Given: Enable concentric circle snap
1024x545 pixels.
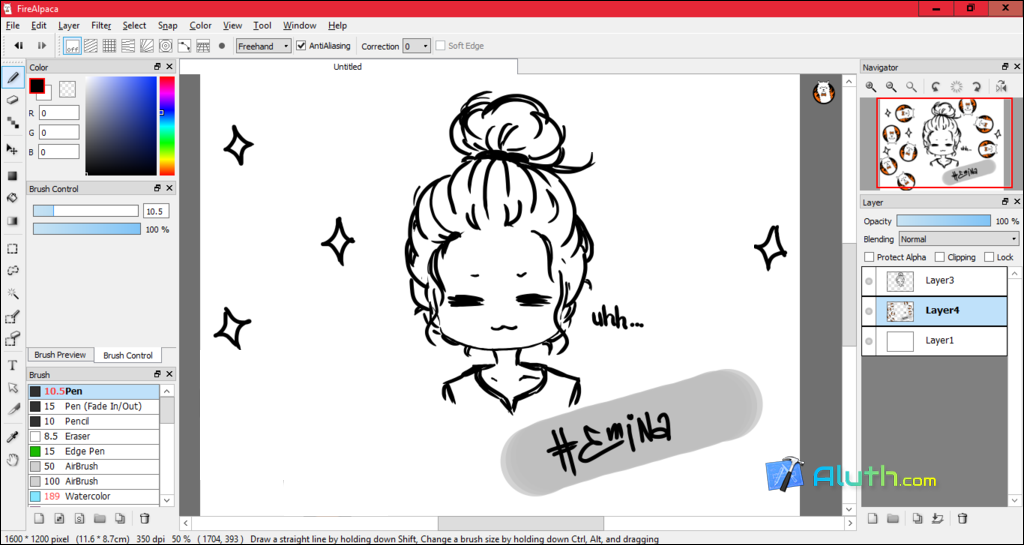Looking at the screenshot, I should (x=166, y=46).
